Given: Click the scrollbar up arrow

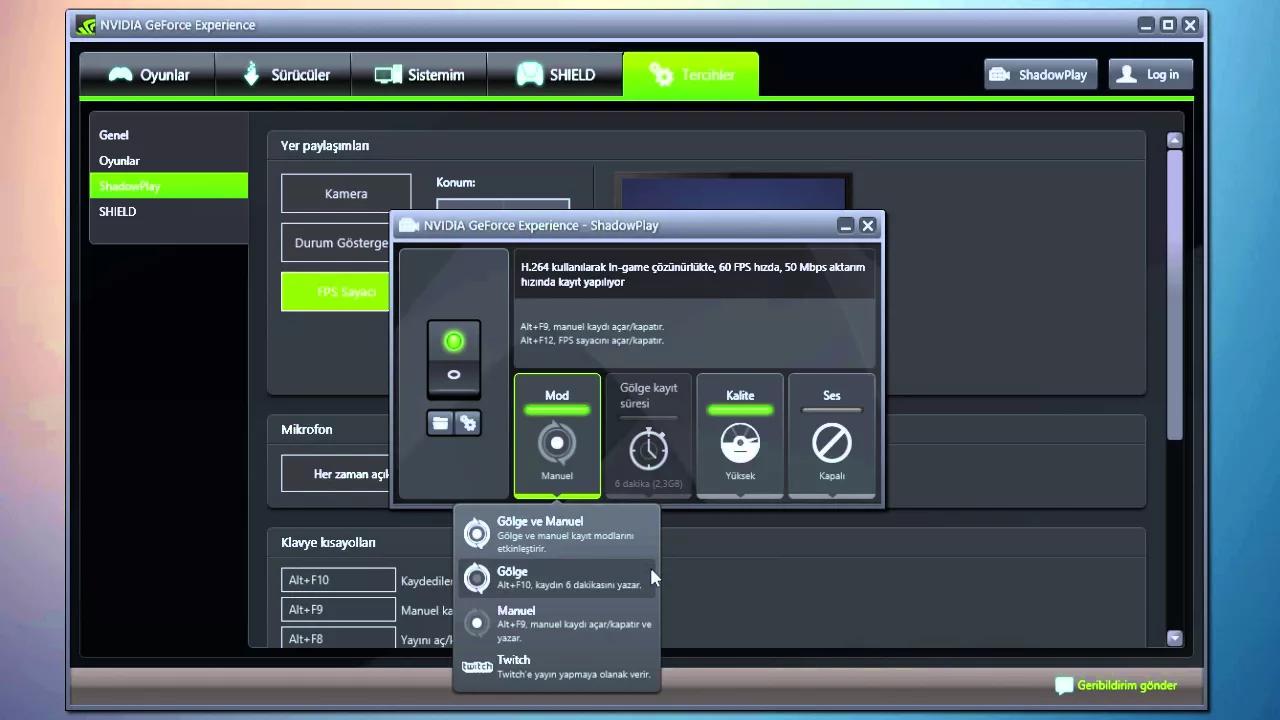Looking at the screenshot, I should (x=1175, y=140).
